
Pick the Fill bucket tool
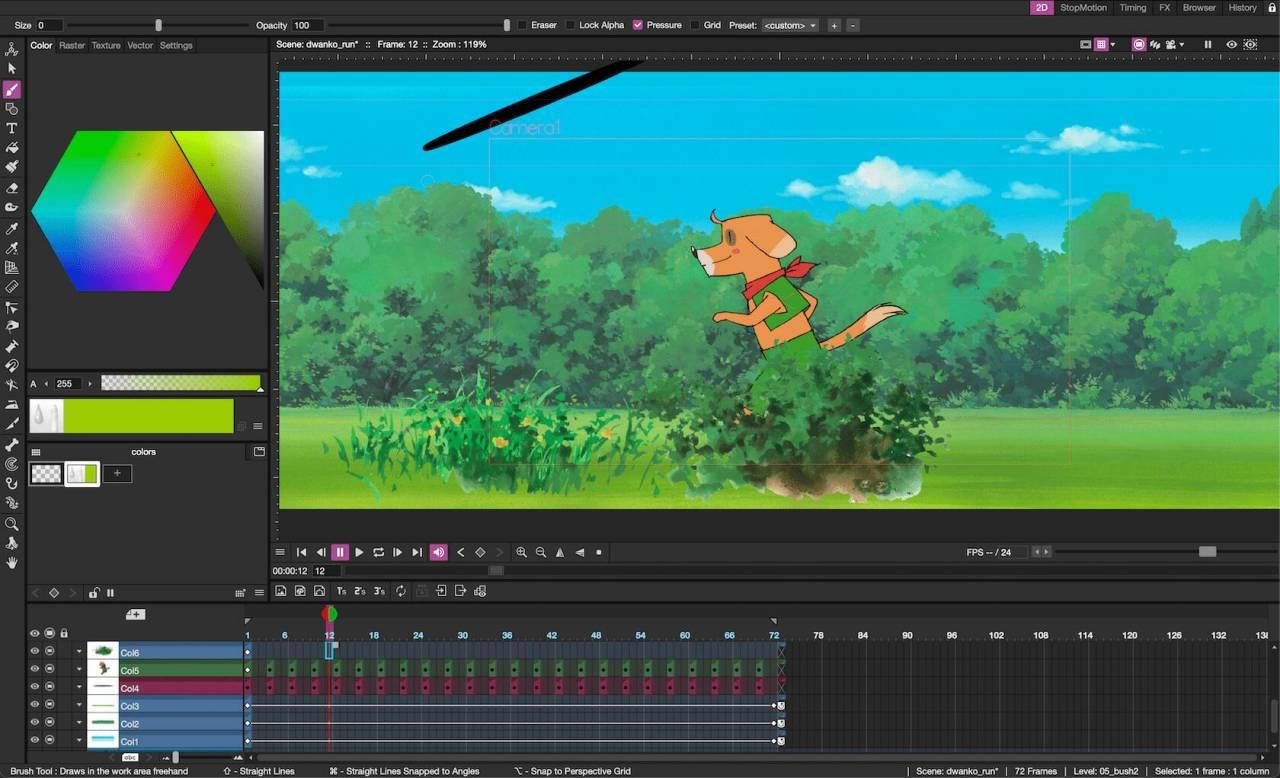click(x=12, y=148)
